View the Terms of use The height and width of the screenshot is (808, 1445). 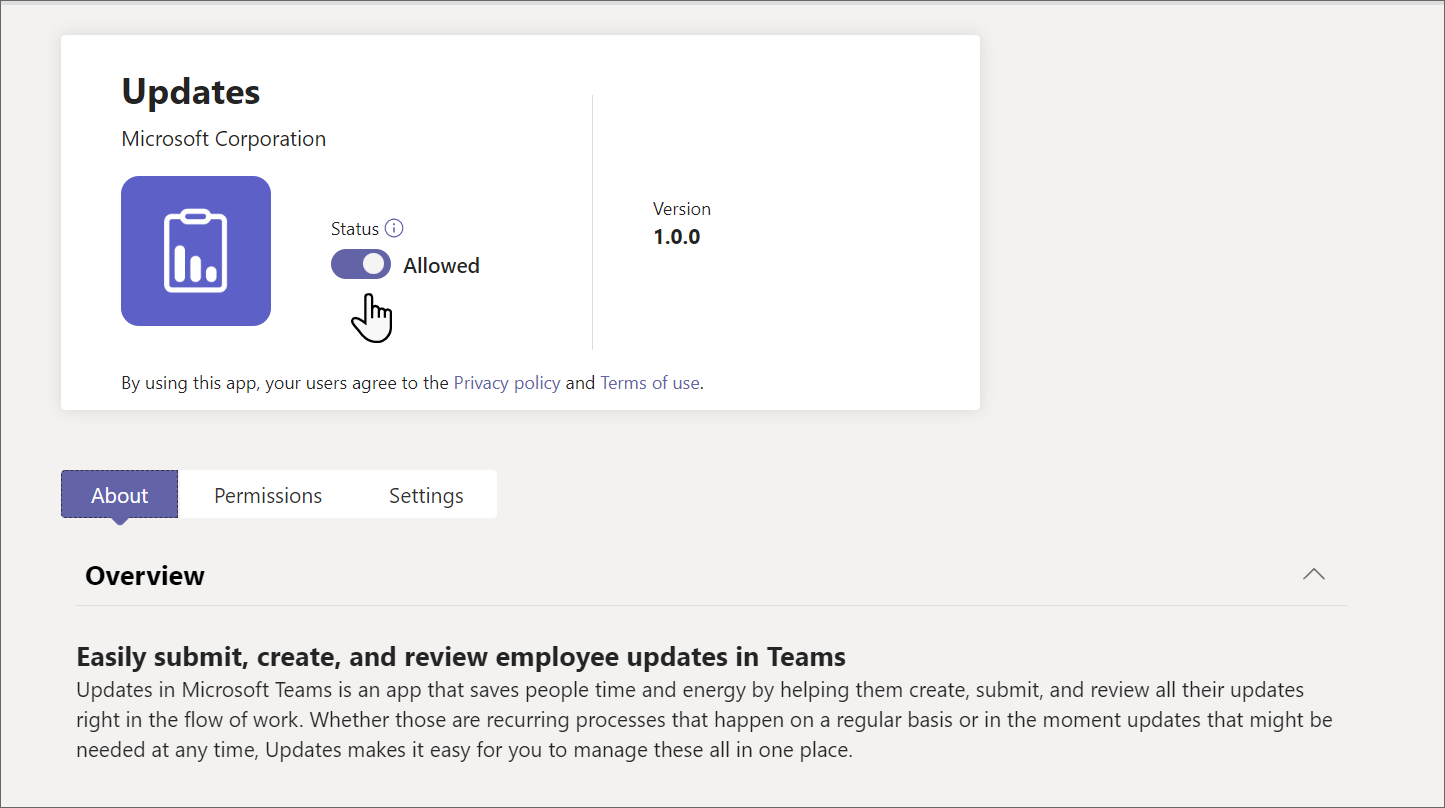point(649,382)
